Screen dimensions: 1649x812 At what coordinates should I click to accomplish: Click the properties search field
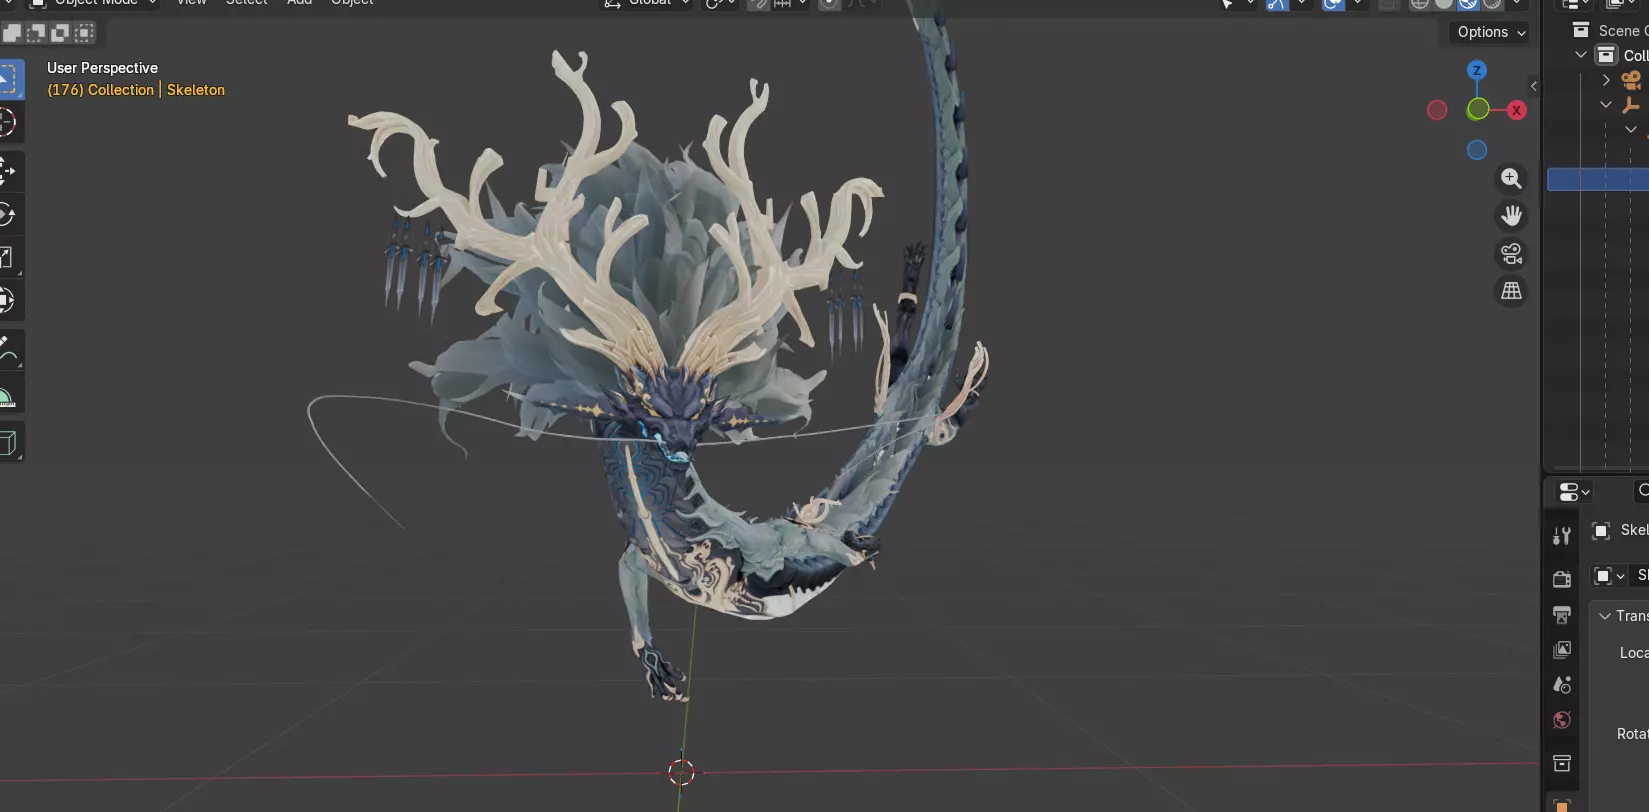tap(1641, 491)
